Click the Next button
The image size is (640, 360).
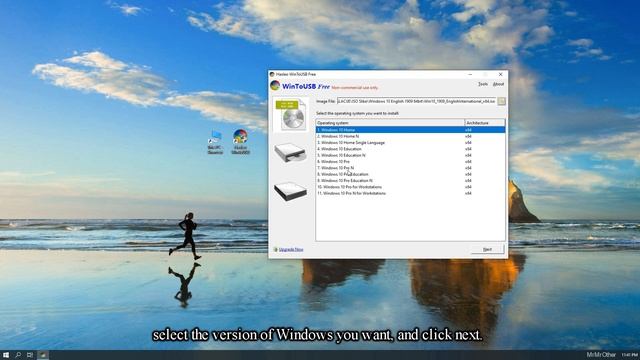487,249
